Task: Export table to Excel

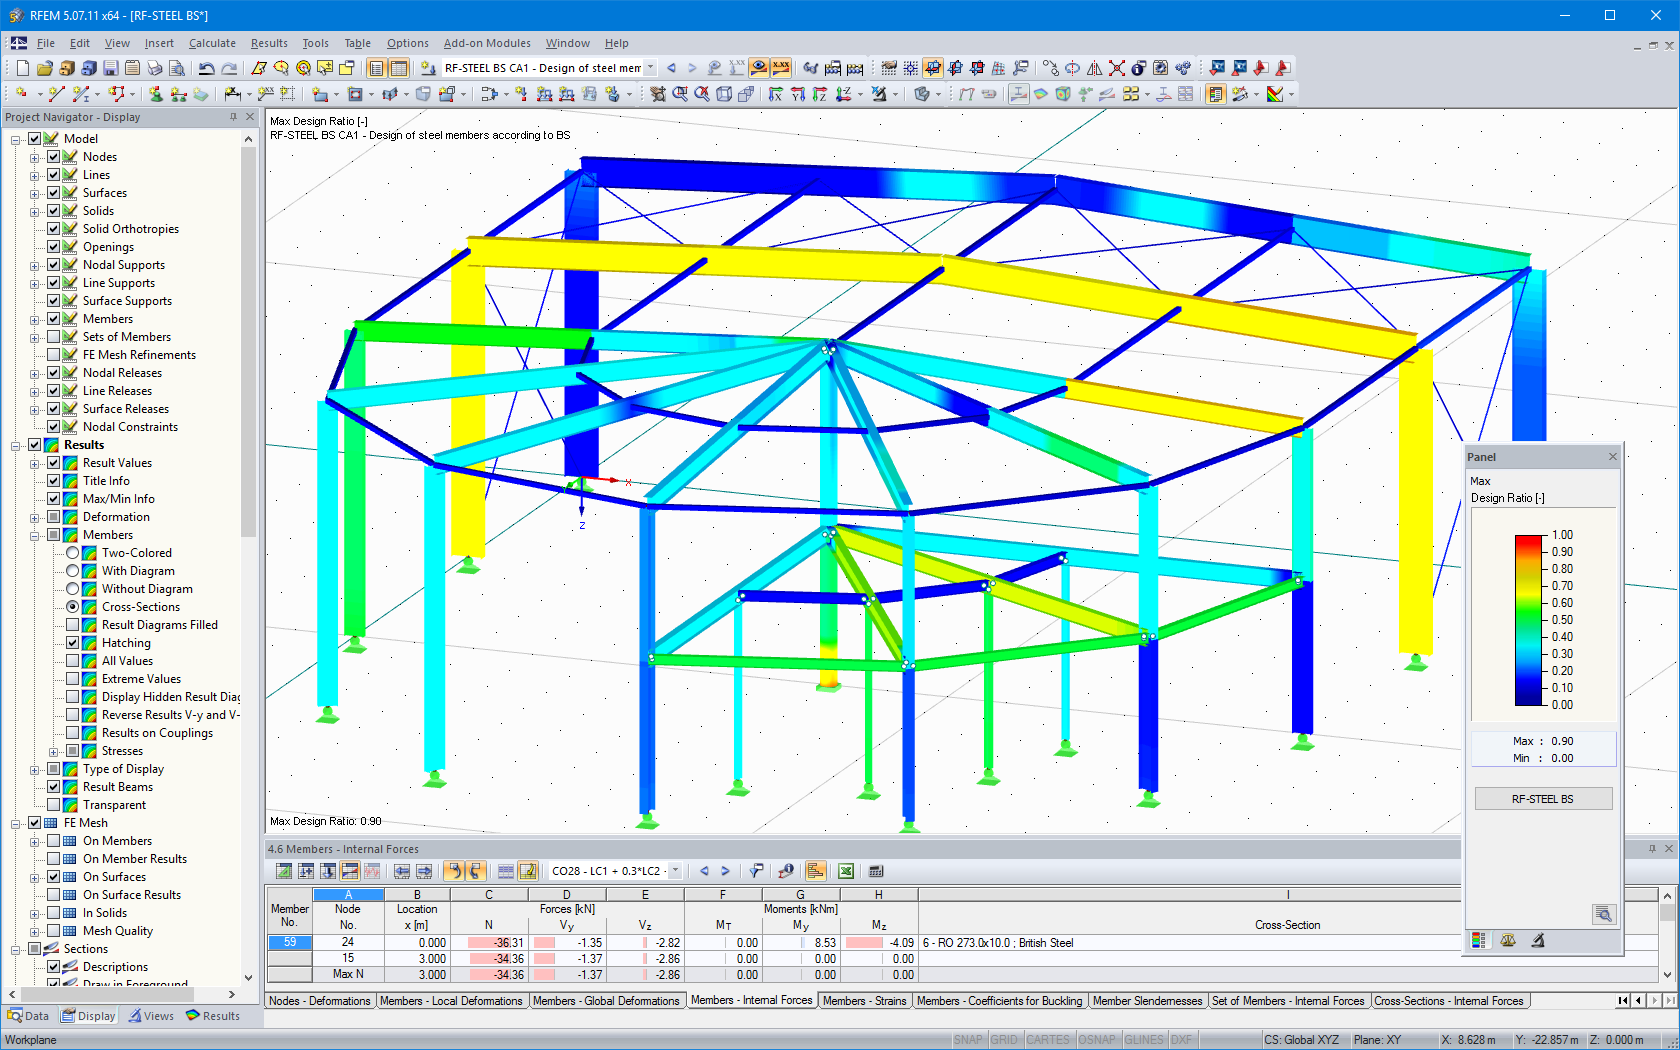Action: pos(846,871)
